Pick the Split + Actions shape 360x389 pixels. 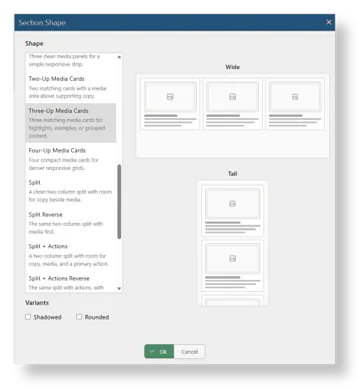tap(71, 255)
